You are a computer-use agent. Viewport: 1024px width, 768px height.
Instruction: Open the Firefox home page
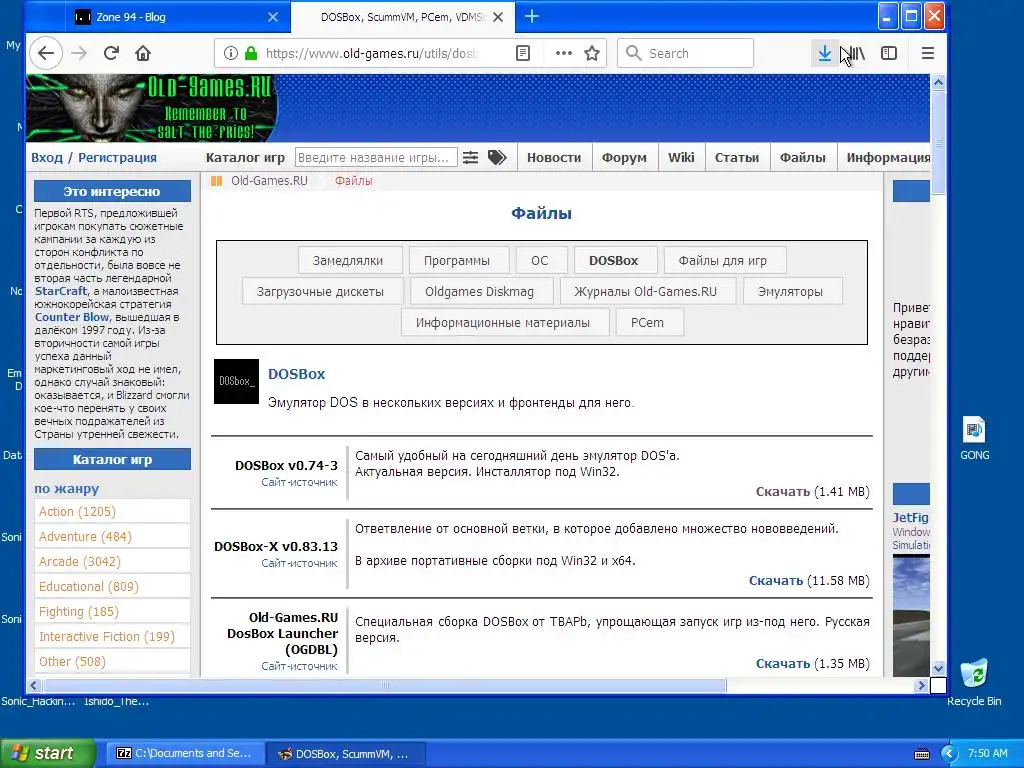point(143,53)
